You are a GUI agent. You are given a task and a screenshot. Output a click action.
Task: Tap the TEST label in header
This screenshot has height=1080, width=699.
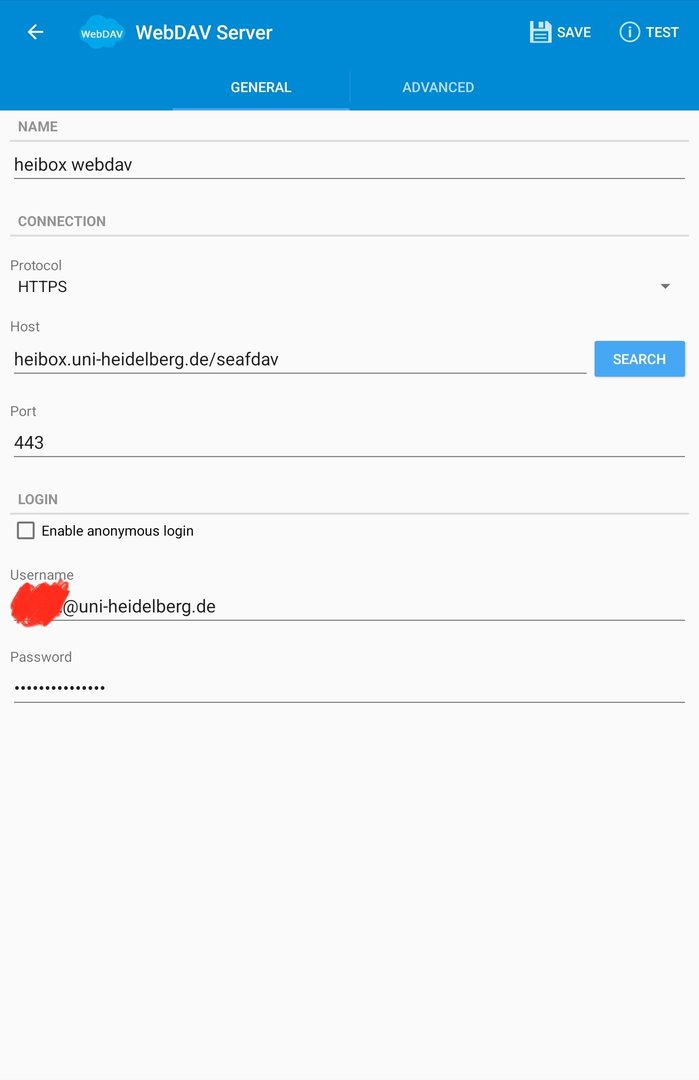pyautogui.click(x=662, y=32)
